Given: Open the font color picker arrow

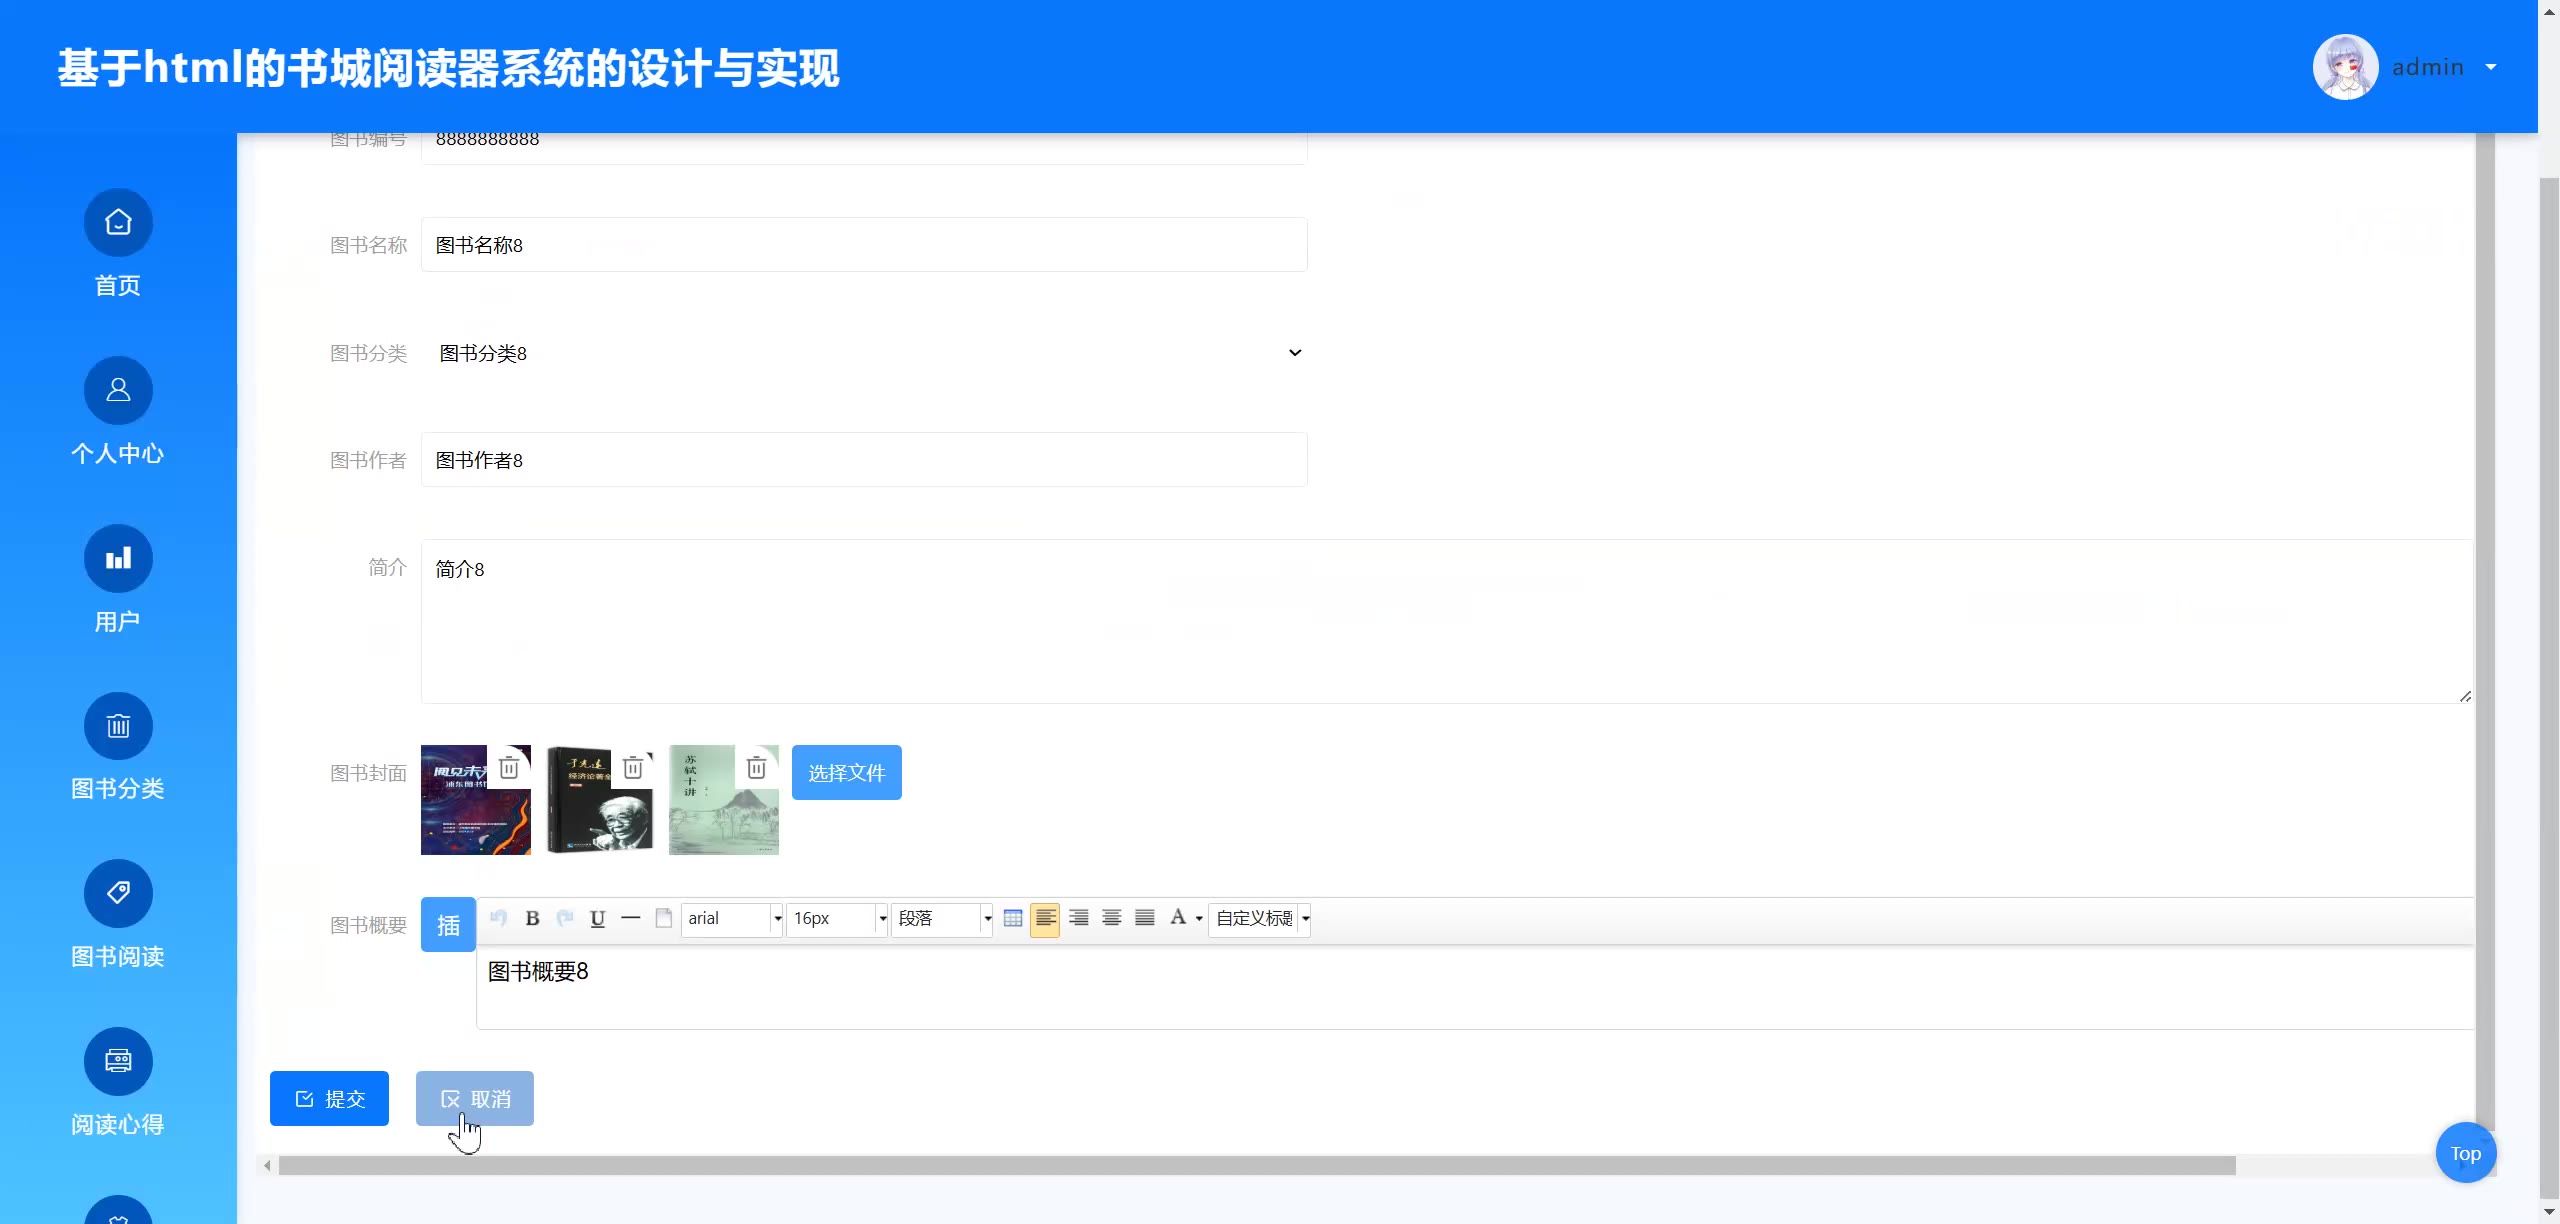Looking at the screenshot, I should pos(1199,918).
